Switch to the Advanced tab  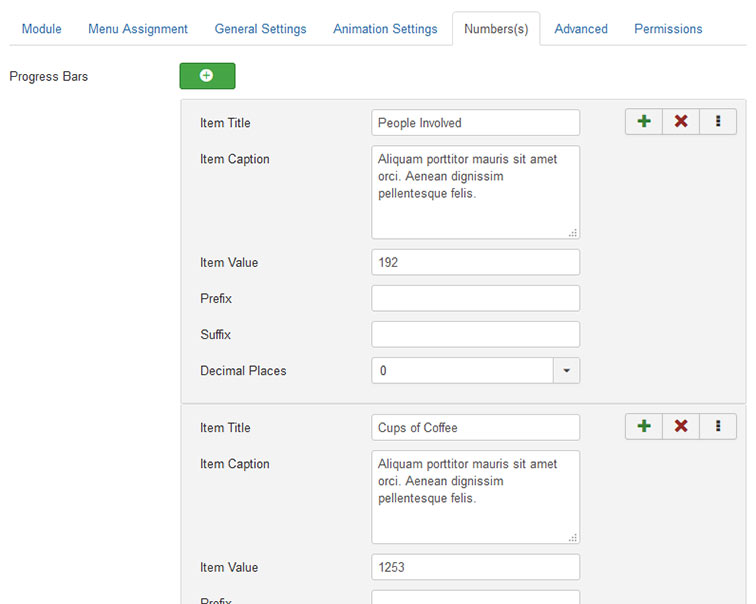click(581, 29)
